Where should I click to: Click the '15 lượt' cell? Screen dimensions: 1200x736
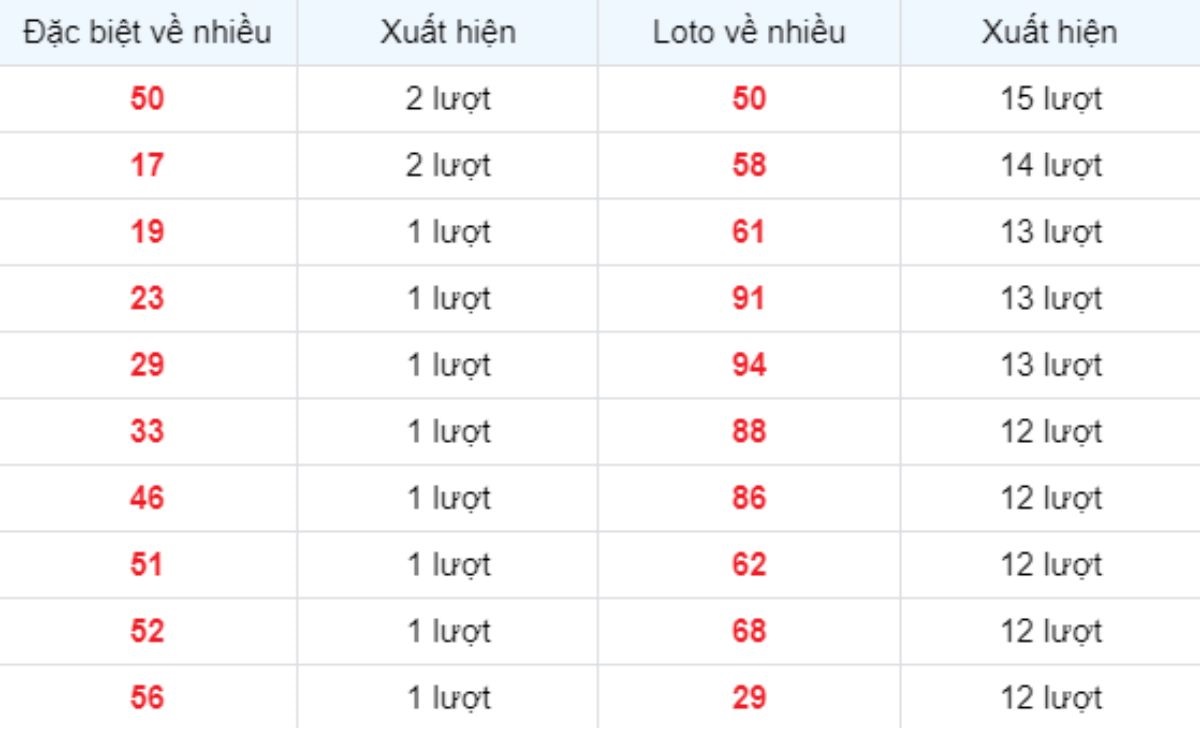click(x=1051, y=99)
